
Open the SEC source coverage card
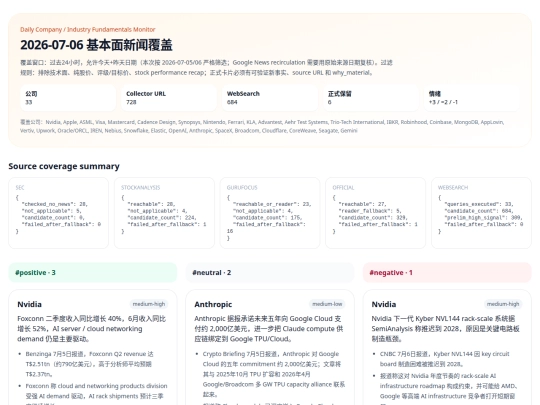tap(59, 213)
